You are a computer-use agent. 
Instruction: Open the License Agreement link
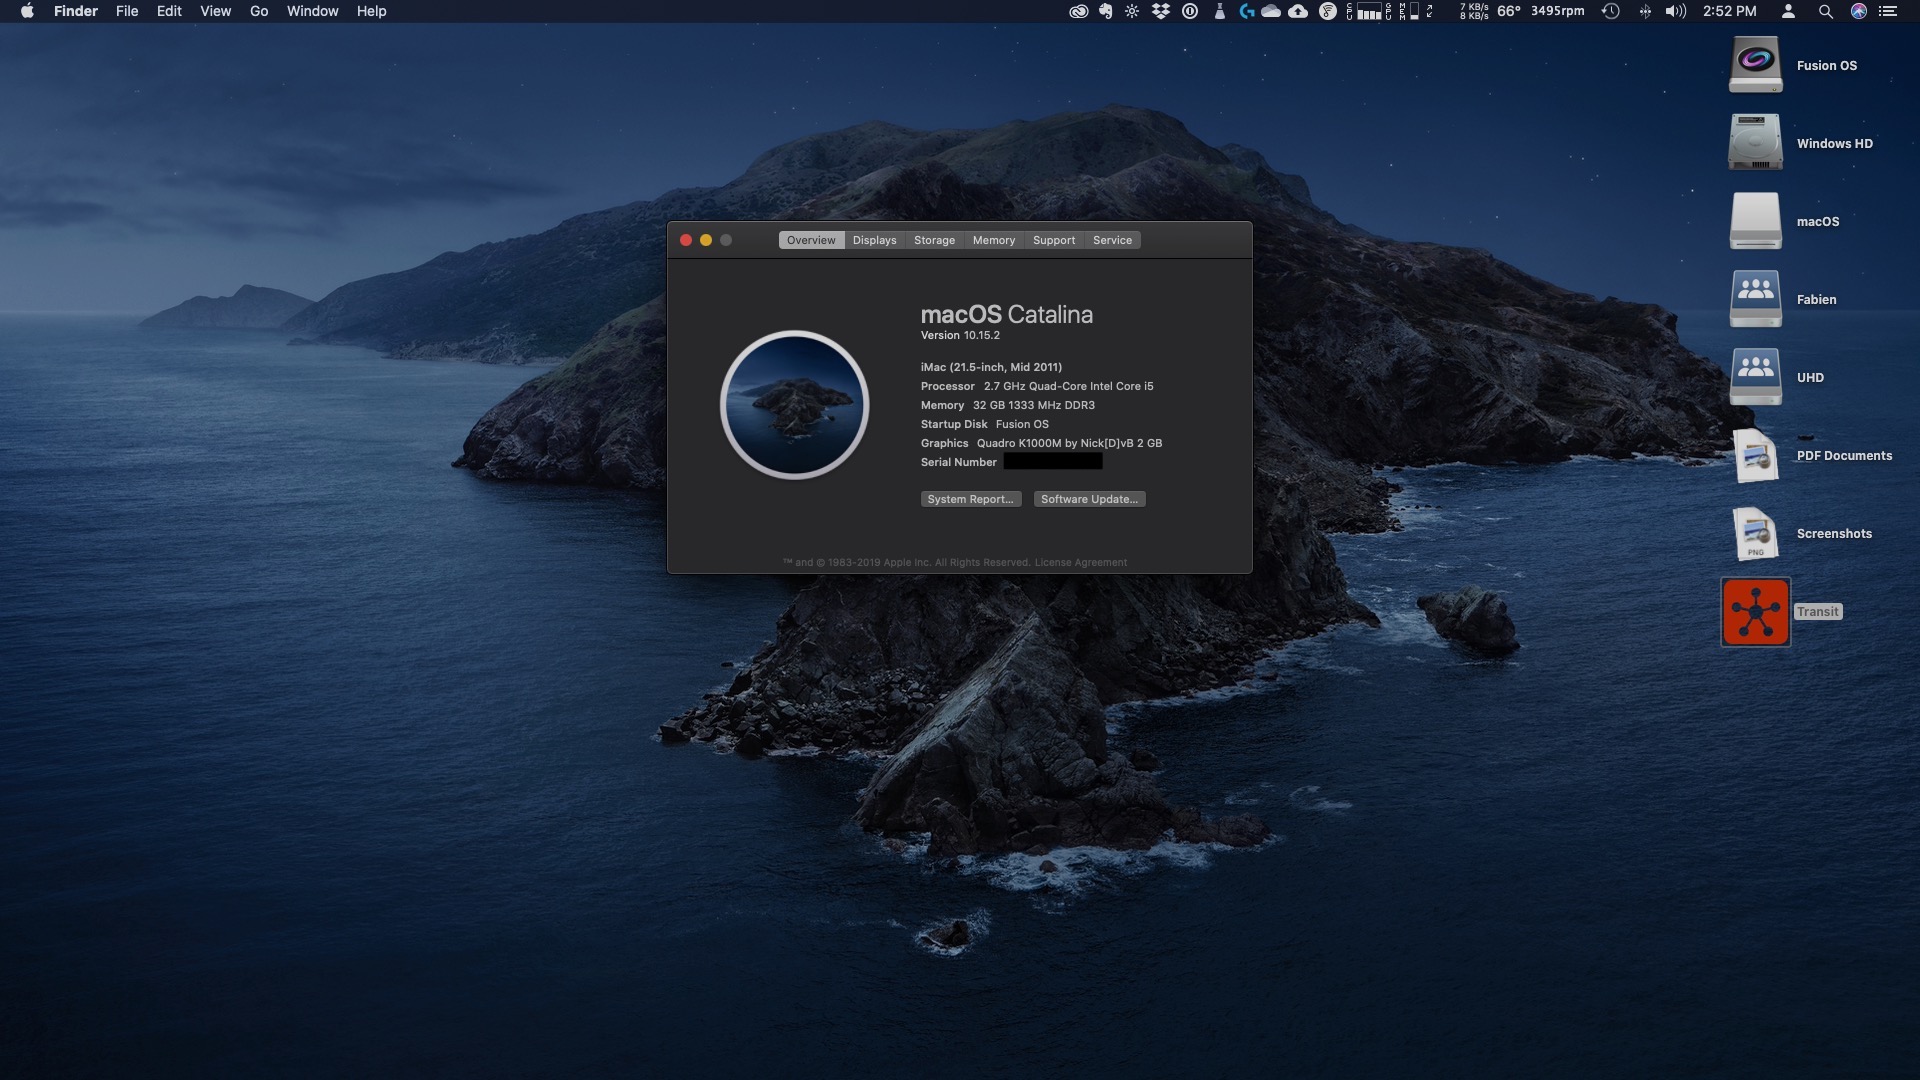coord(1080,563)
